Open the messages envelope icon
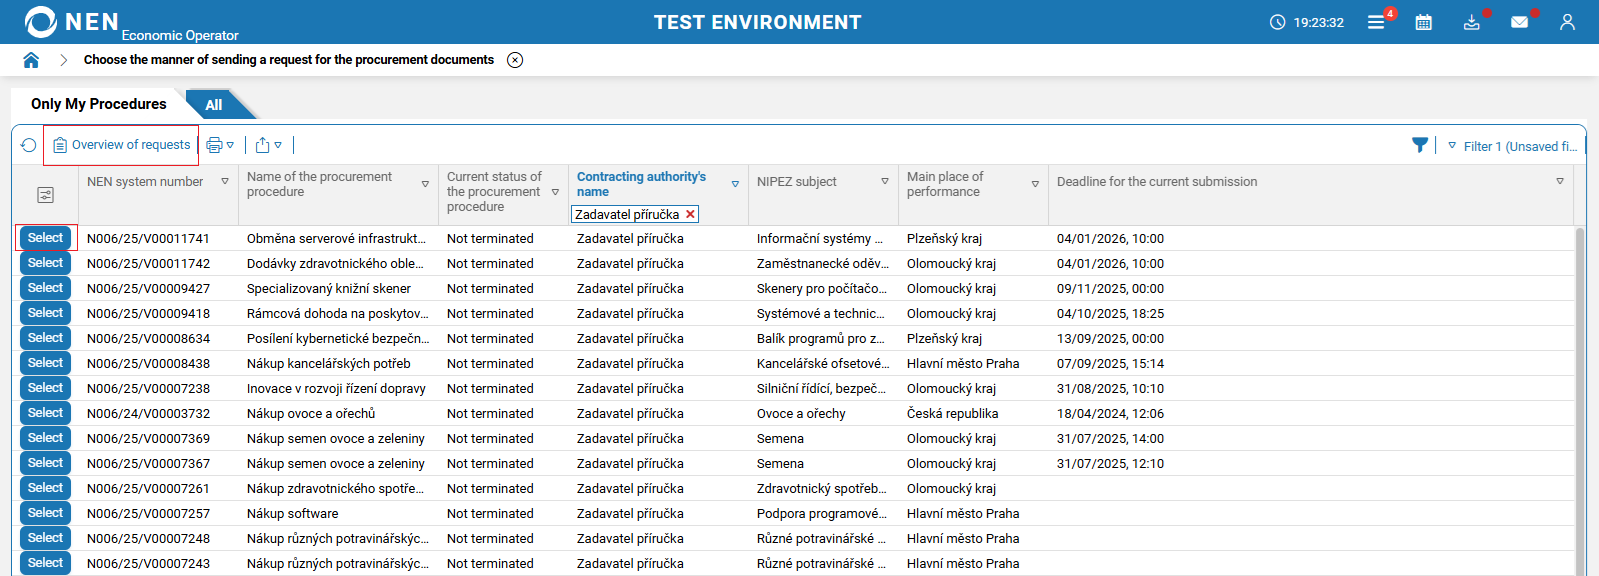1599x576 pixels. pyautogui.click(x=1519, y=22)
